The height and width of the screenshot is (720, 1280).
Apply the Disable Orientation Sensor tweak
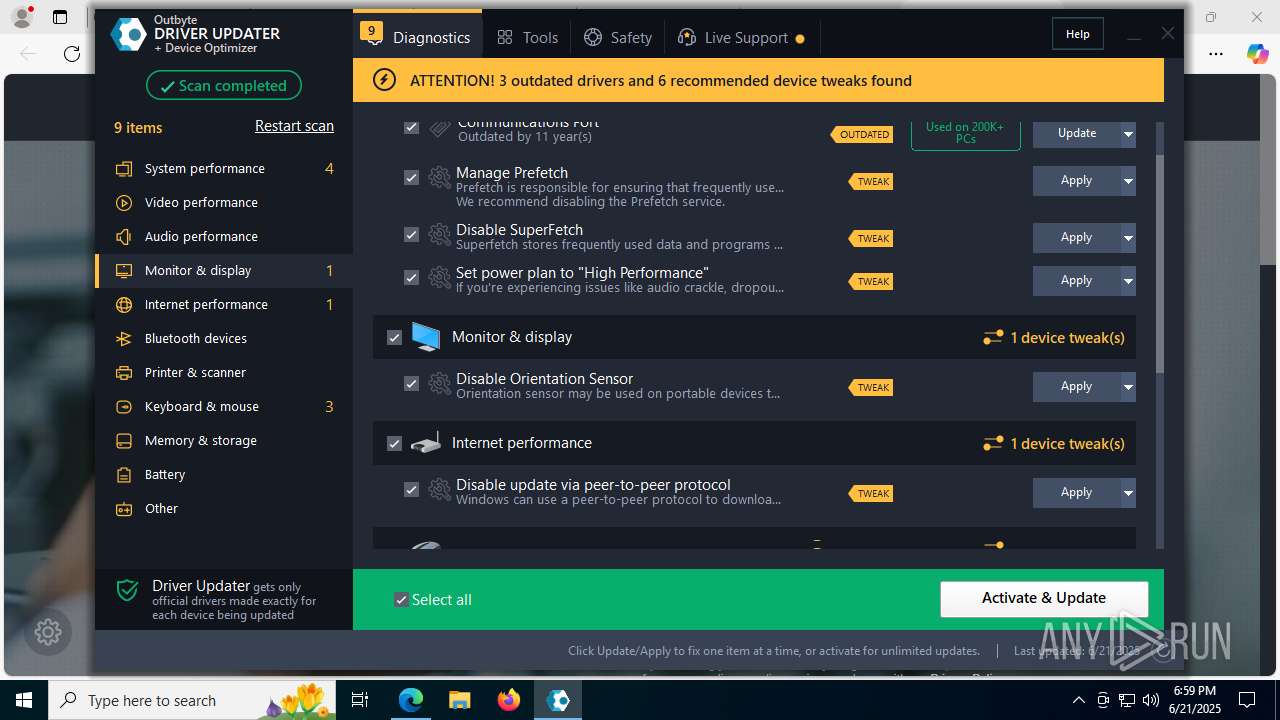(x=1076, y=387)
